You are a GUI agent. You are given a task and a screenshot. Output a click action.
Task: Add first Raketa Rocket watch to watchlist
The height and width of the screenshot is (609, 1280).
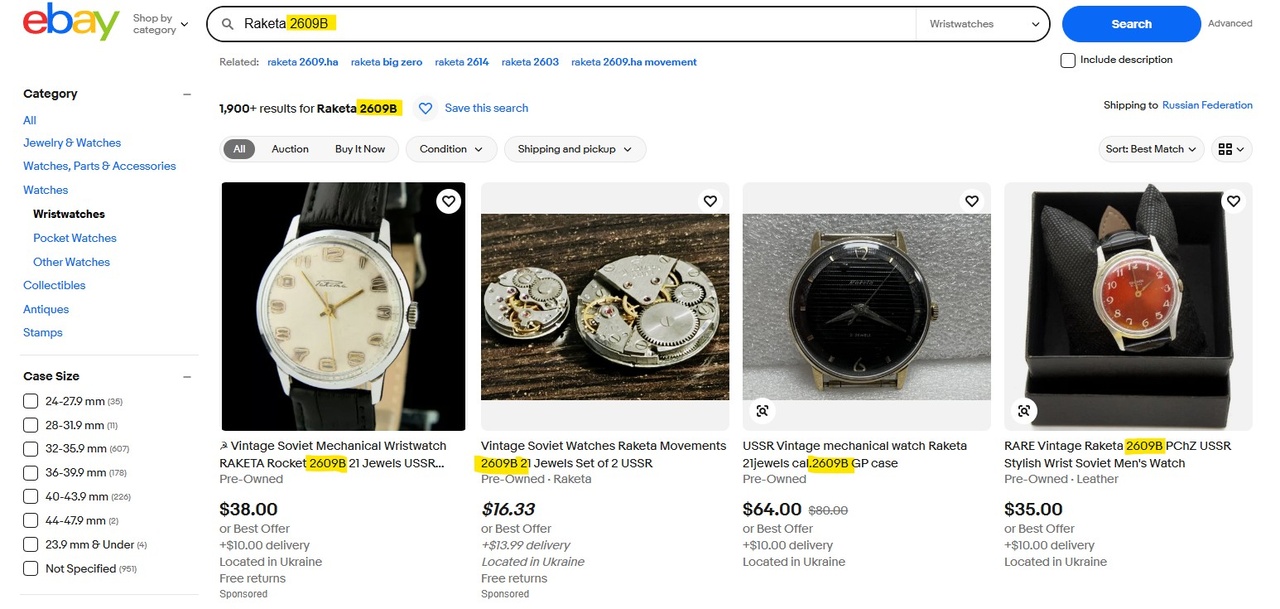click(448, 201)
